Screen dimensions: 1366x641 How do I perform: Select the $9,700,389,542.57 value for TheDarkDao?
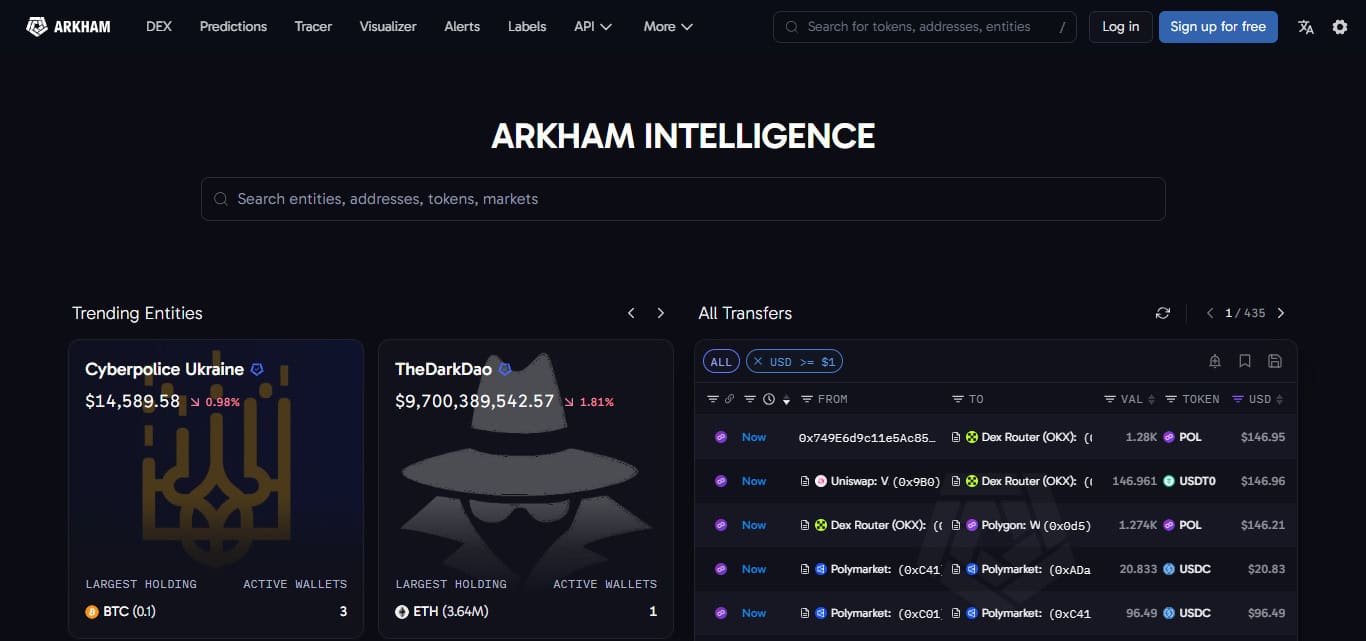click(x=474, y=401)
